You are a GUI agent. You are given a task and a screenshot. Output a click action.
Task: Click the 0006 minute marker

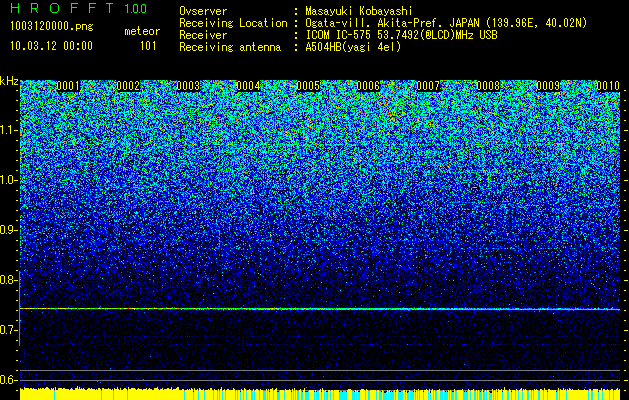(368, 86)
